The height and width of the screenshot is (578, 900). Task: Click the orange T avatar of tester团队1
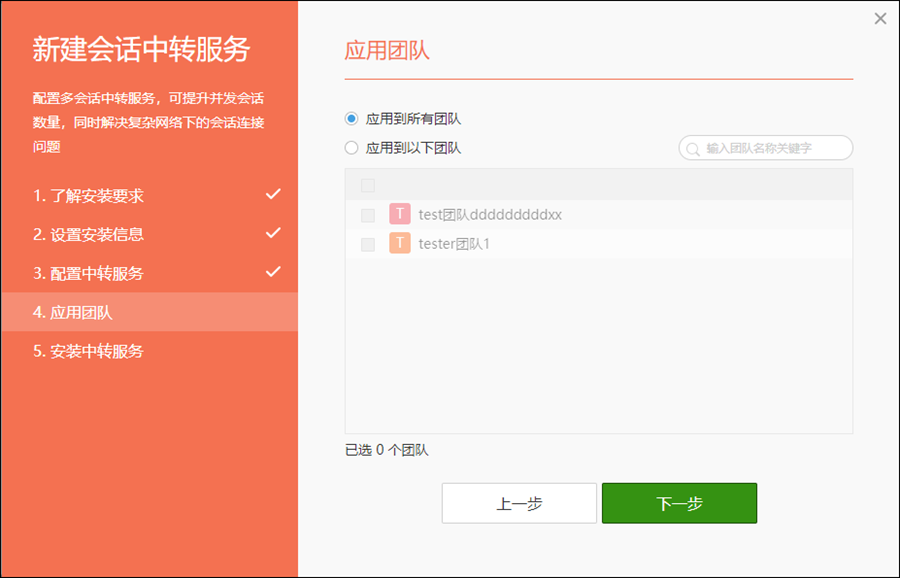pyautogui.click(x=400, y=243)
